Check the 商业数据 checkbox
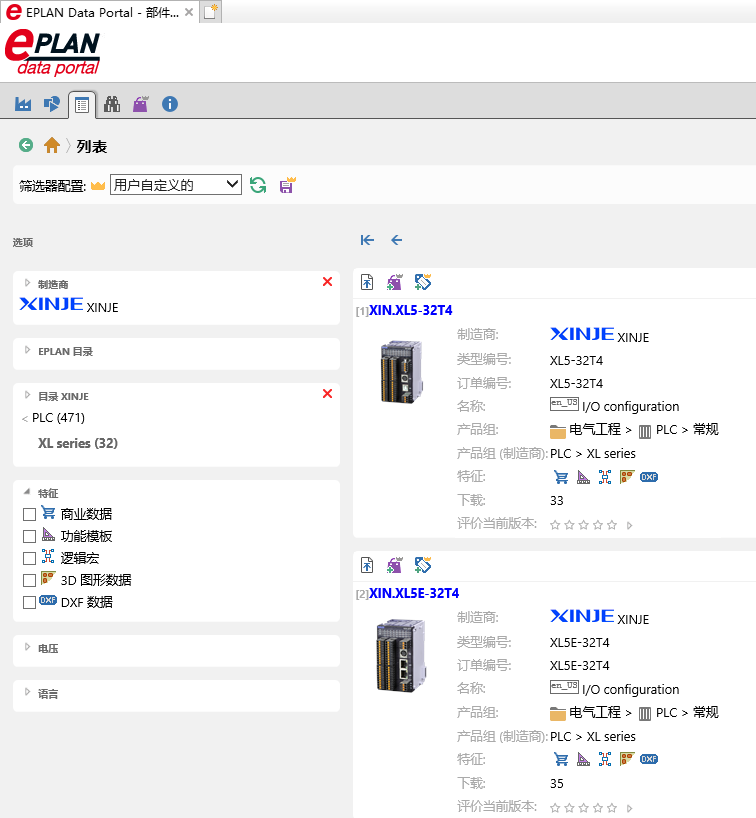The image size is (756, 818). click(x=29, y=514)
